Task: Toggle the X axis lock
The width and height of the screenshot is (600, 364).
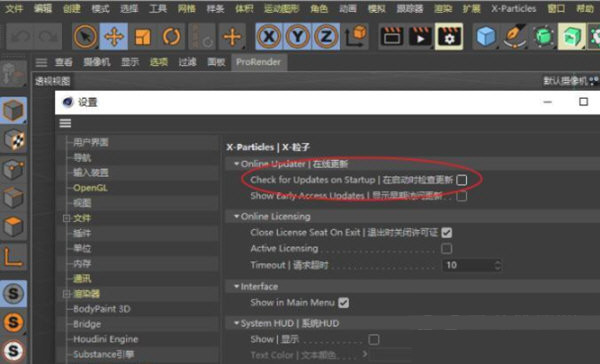Action: [x=269, y=37]
